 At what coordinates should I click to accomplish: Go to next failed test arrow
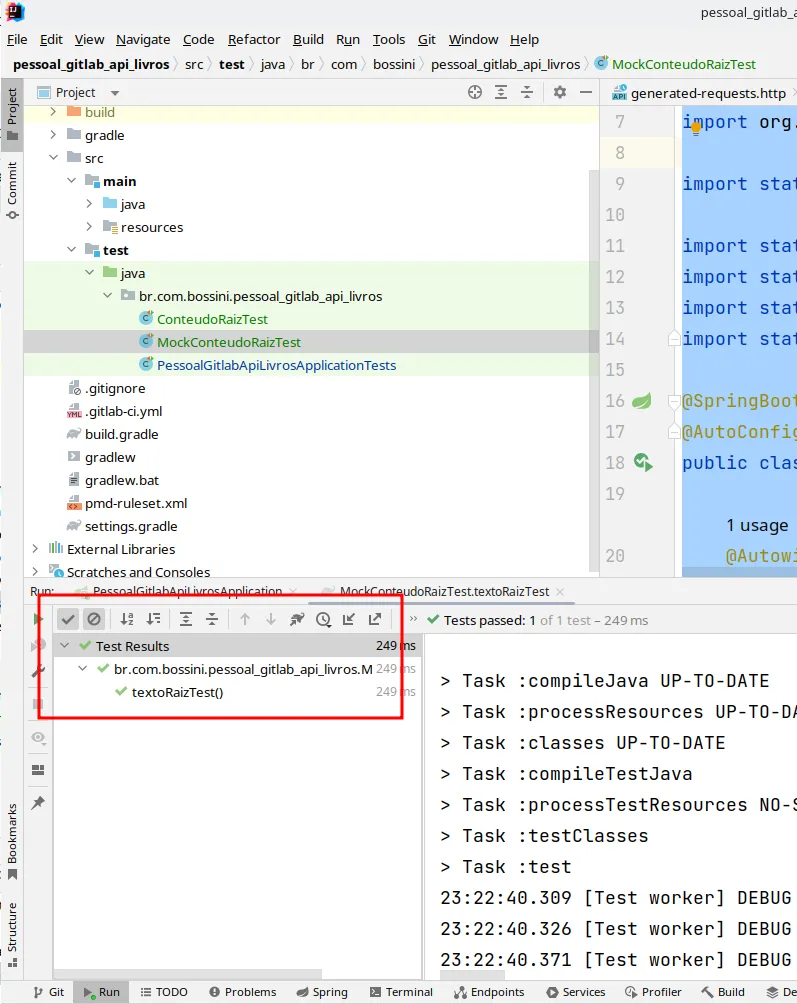click(271, 619)
